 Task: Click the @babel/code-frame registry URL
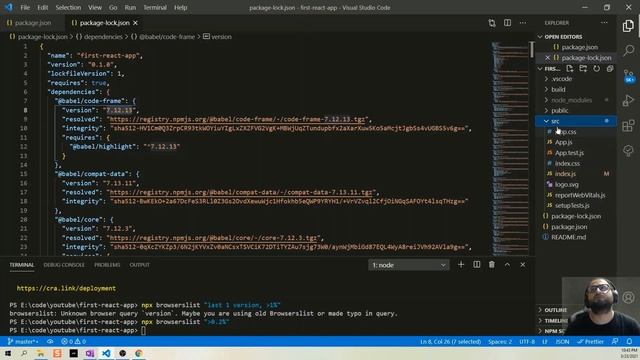[237, 119]
